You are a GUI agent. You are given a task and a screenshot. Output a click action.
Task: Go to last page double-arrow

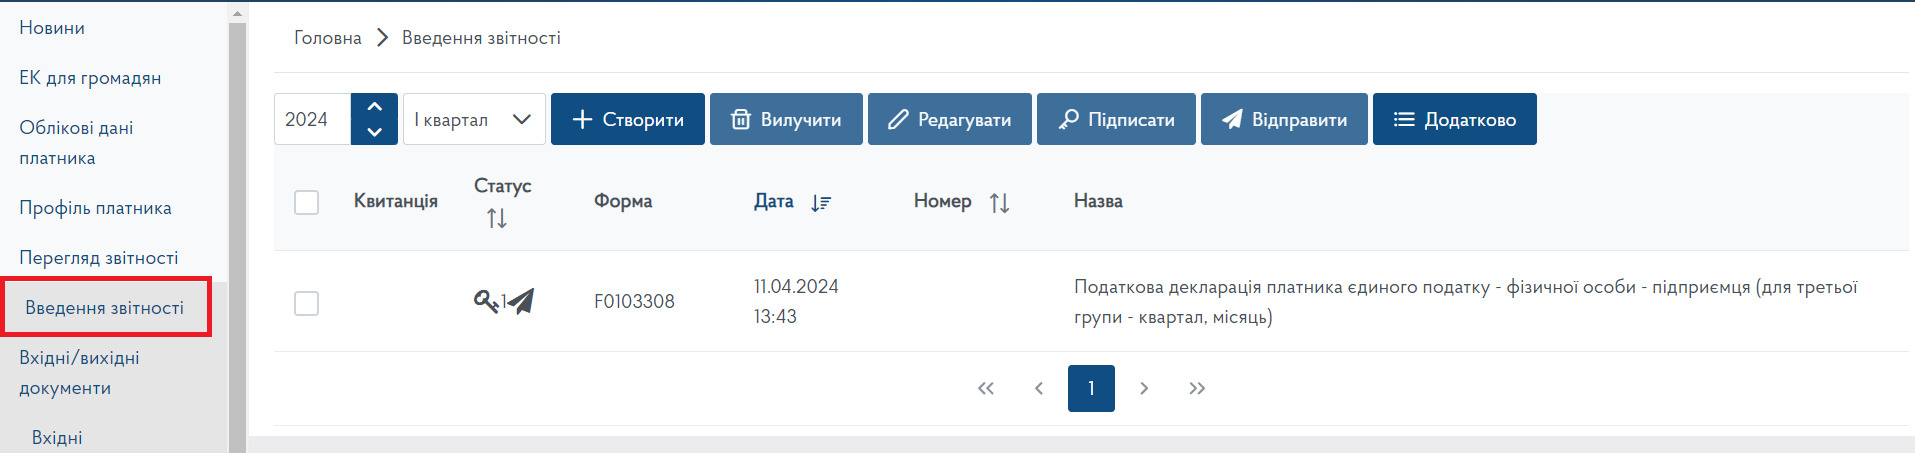1197,388
